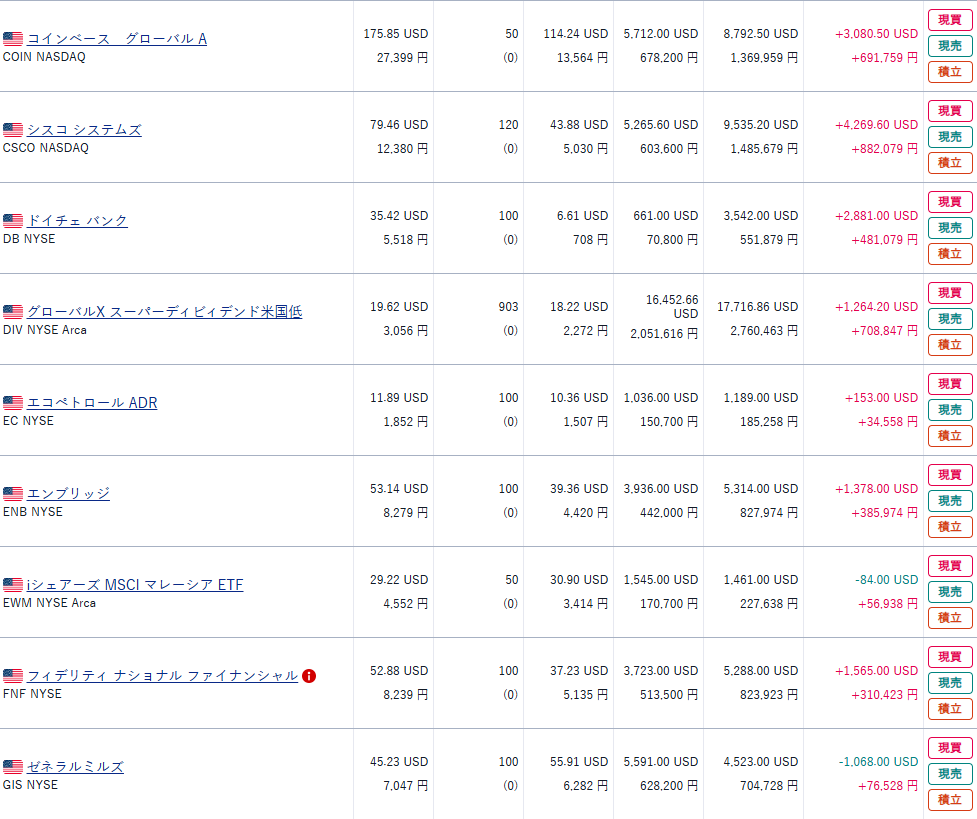977x819 pixels.
Task: Click the US flag icon in the DIV row
Action: point(13,312)
